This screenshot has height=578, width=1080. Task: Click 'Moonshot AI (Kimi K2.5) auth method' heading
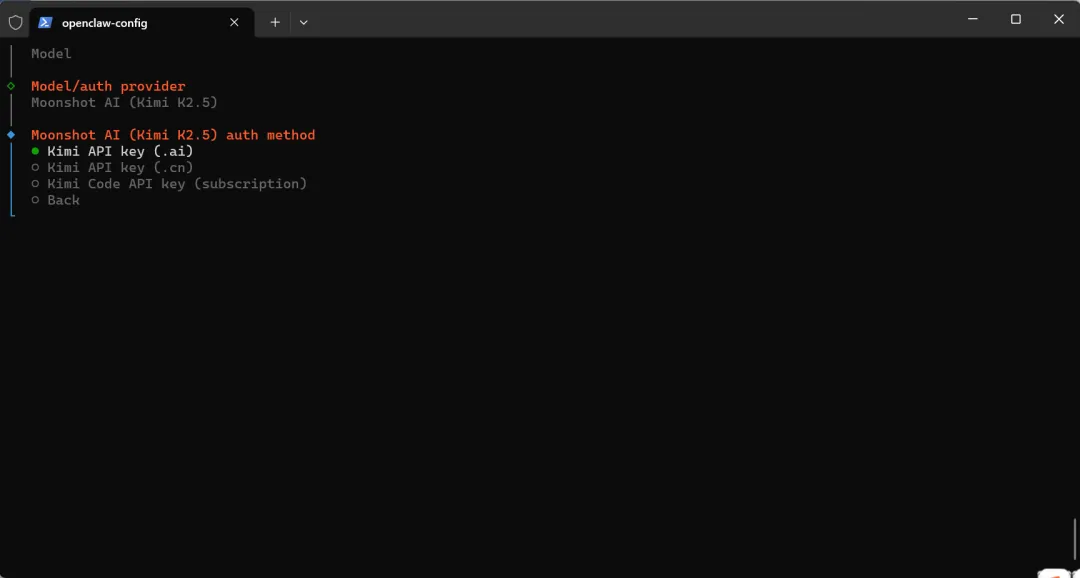(173, 135)
